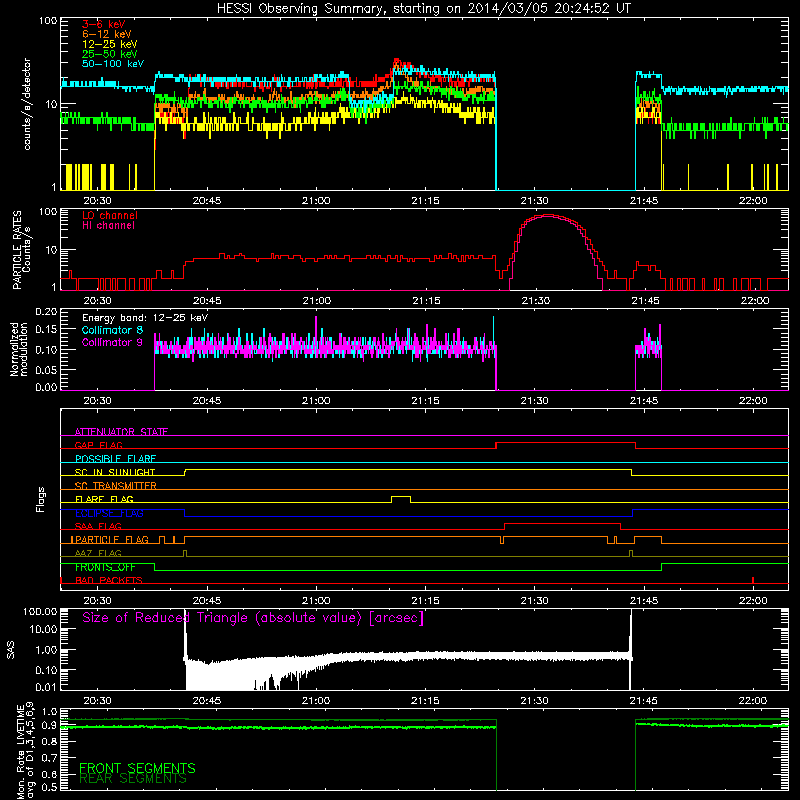Click the FRONTS OFF flag label
800x800 pixels.
105,567
